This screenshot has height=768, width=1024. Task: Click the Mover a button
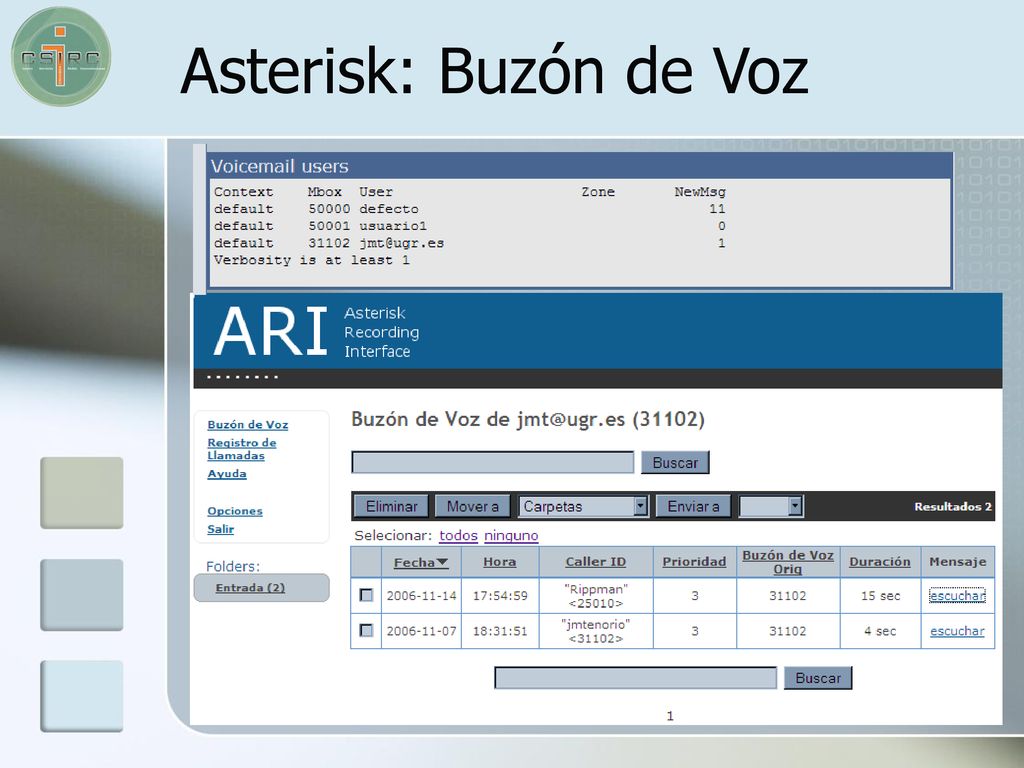[472, 506]
